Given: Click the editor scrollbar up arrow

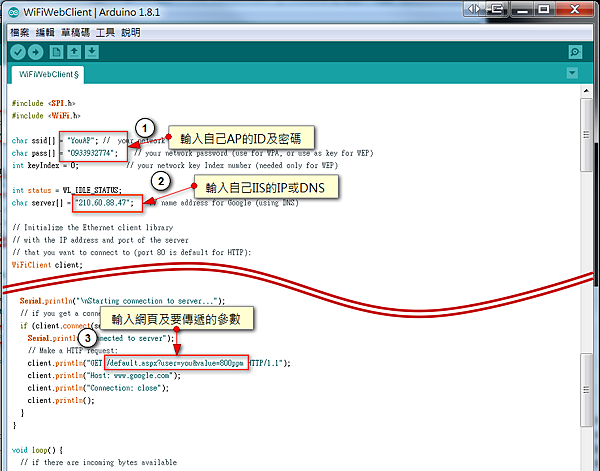Looking at the screenshot, I should click(x=587, y=91).
